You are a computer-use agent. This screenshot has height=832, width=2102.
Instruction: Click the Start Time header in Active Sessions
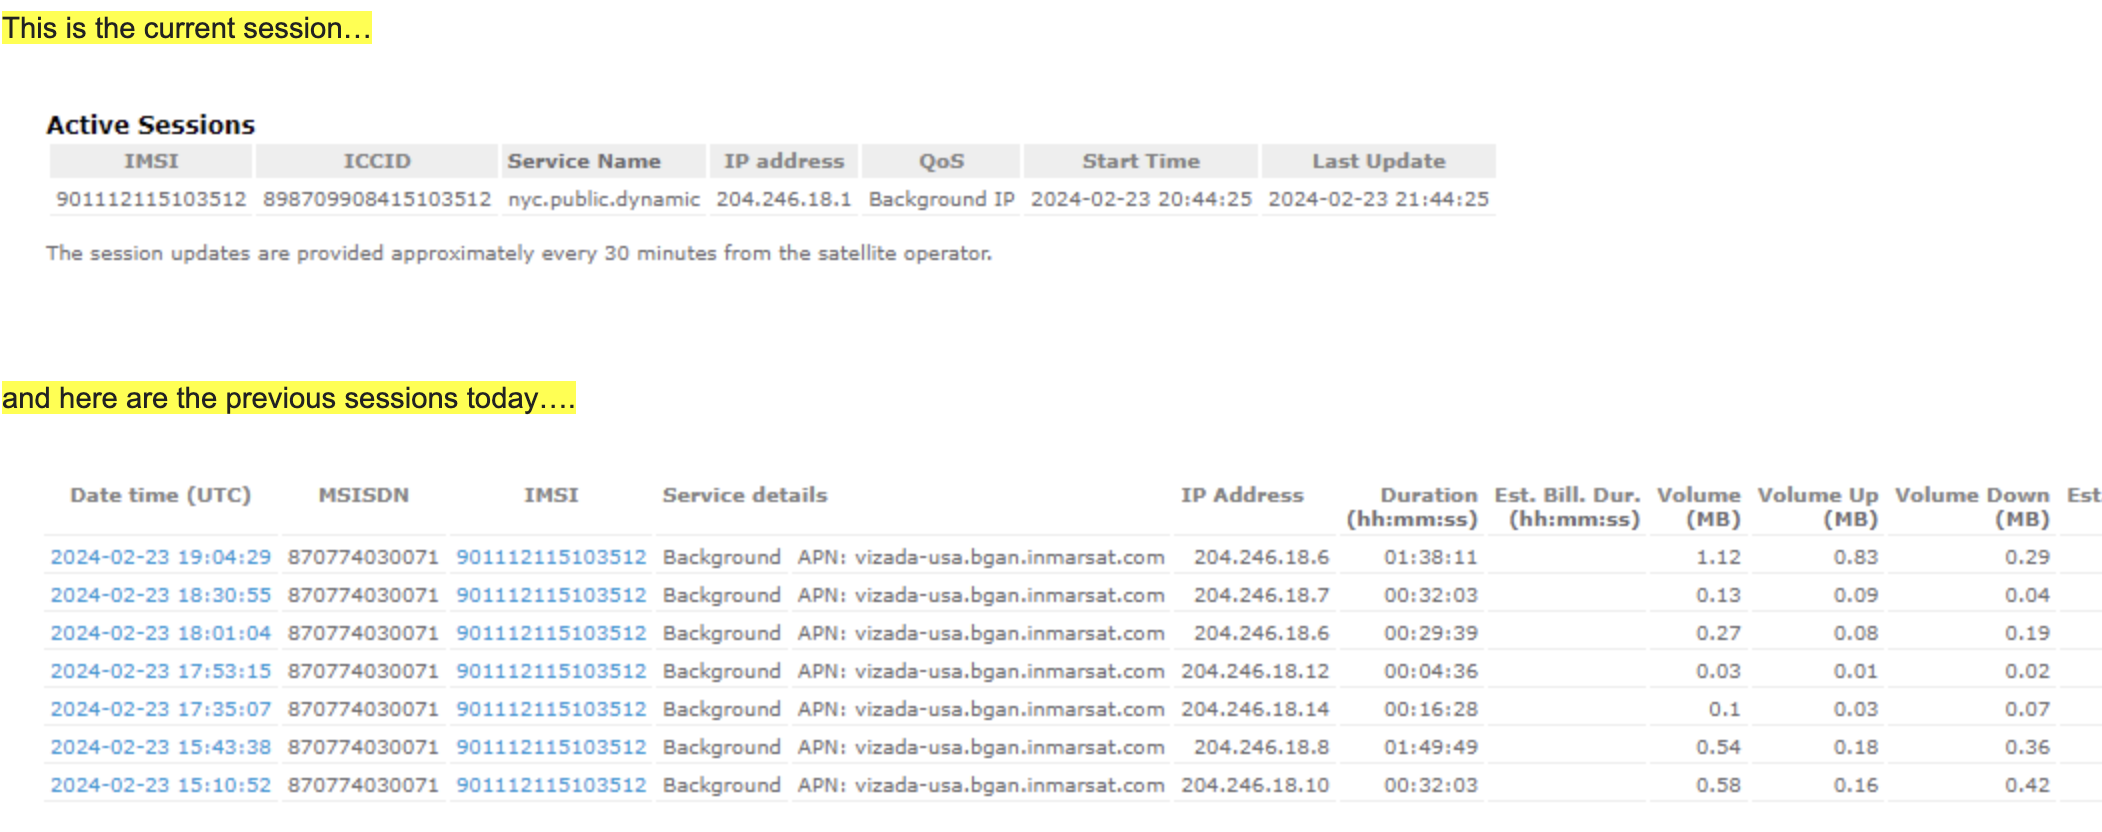click(x=1140, y=161)
